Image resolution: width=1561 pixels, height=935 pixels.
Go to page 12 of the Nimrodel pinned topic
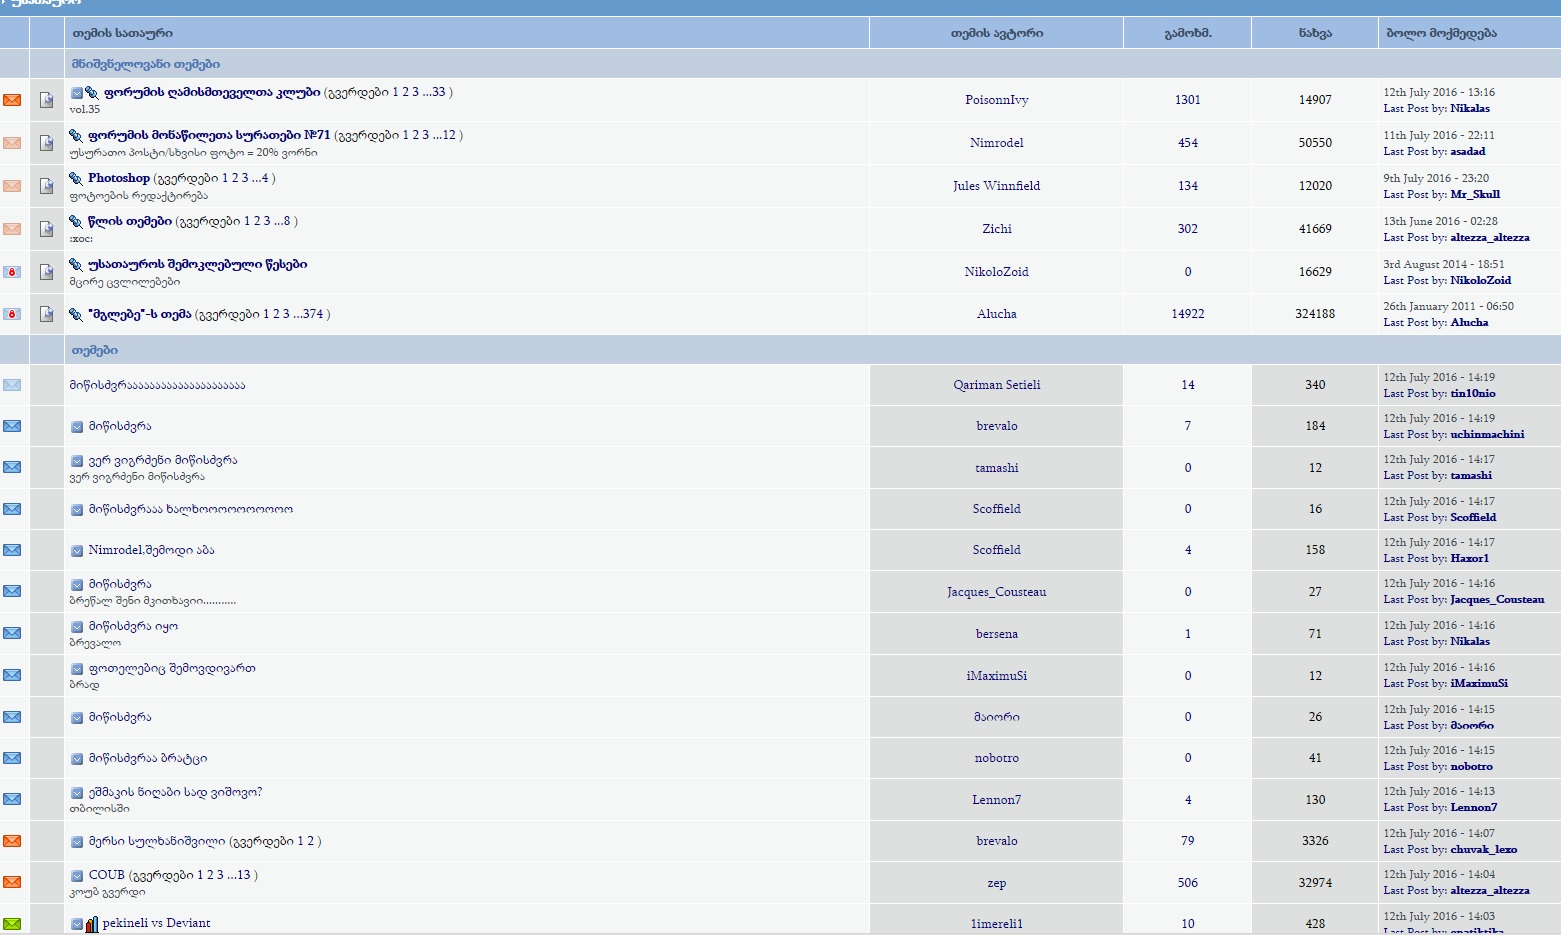(449, 135)
